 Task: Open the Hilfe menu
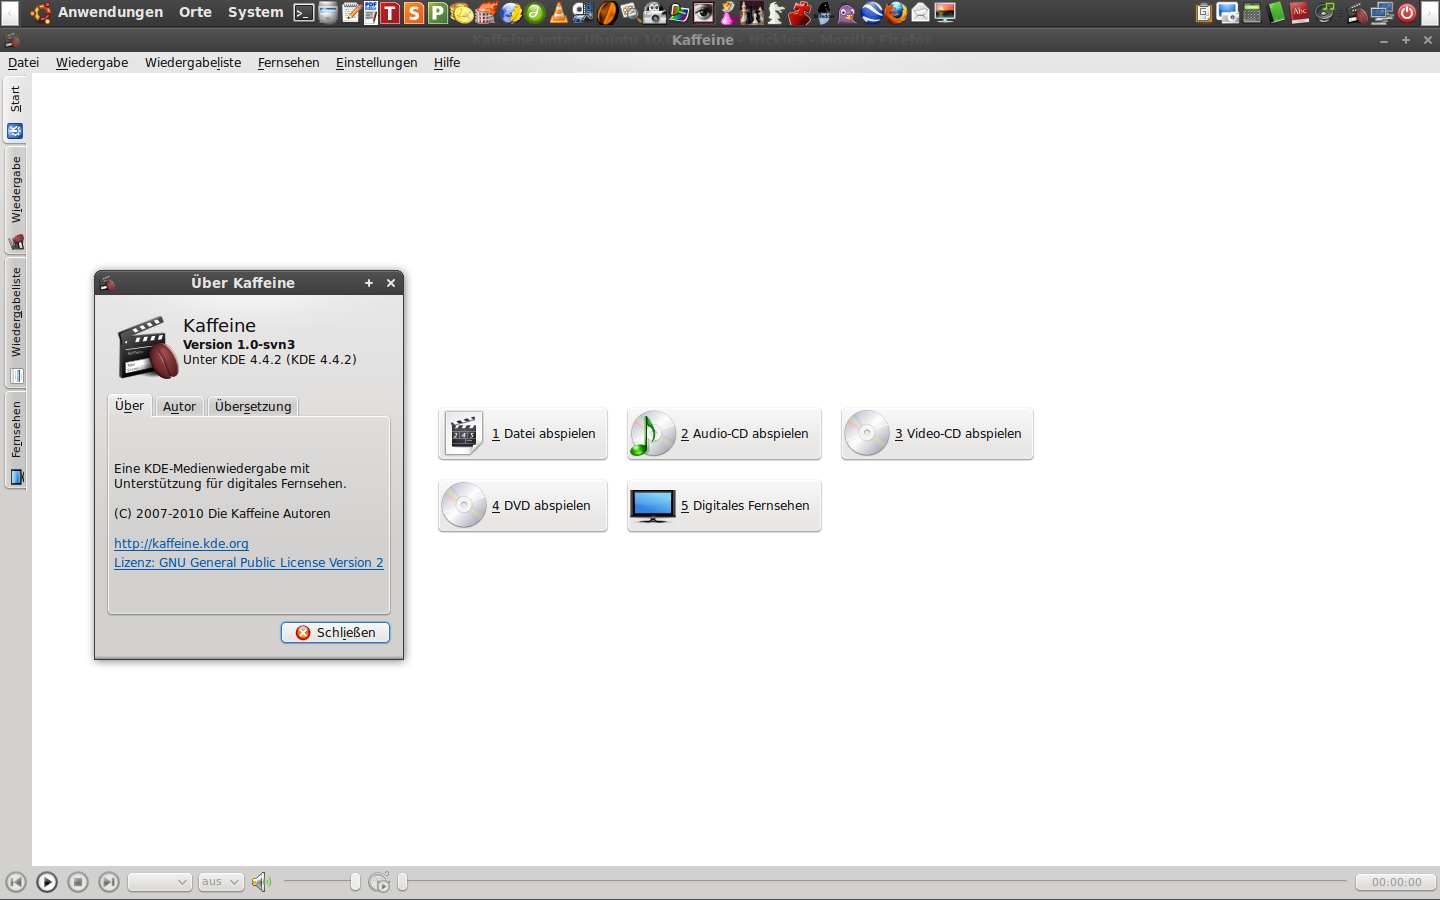click(447, 62)
